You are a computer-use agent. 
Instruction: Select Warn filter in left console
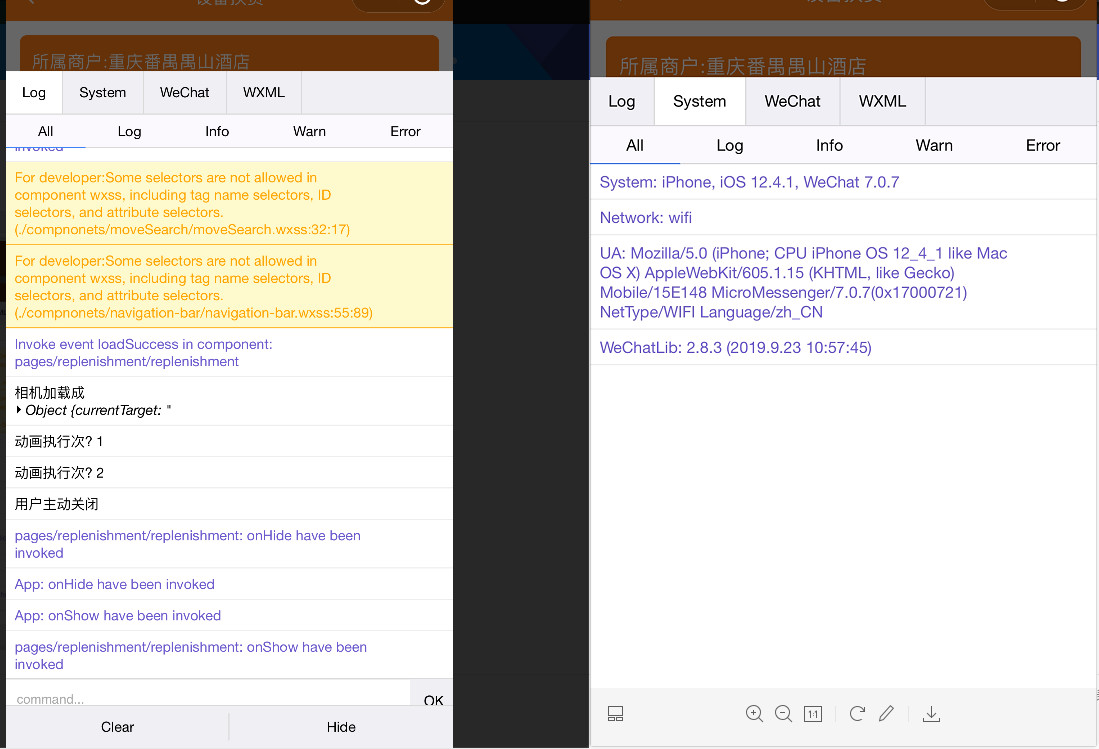[309, 131]
